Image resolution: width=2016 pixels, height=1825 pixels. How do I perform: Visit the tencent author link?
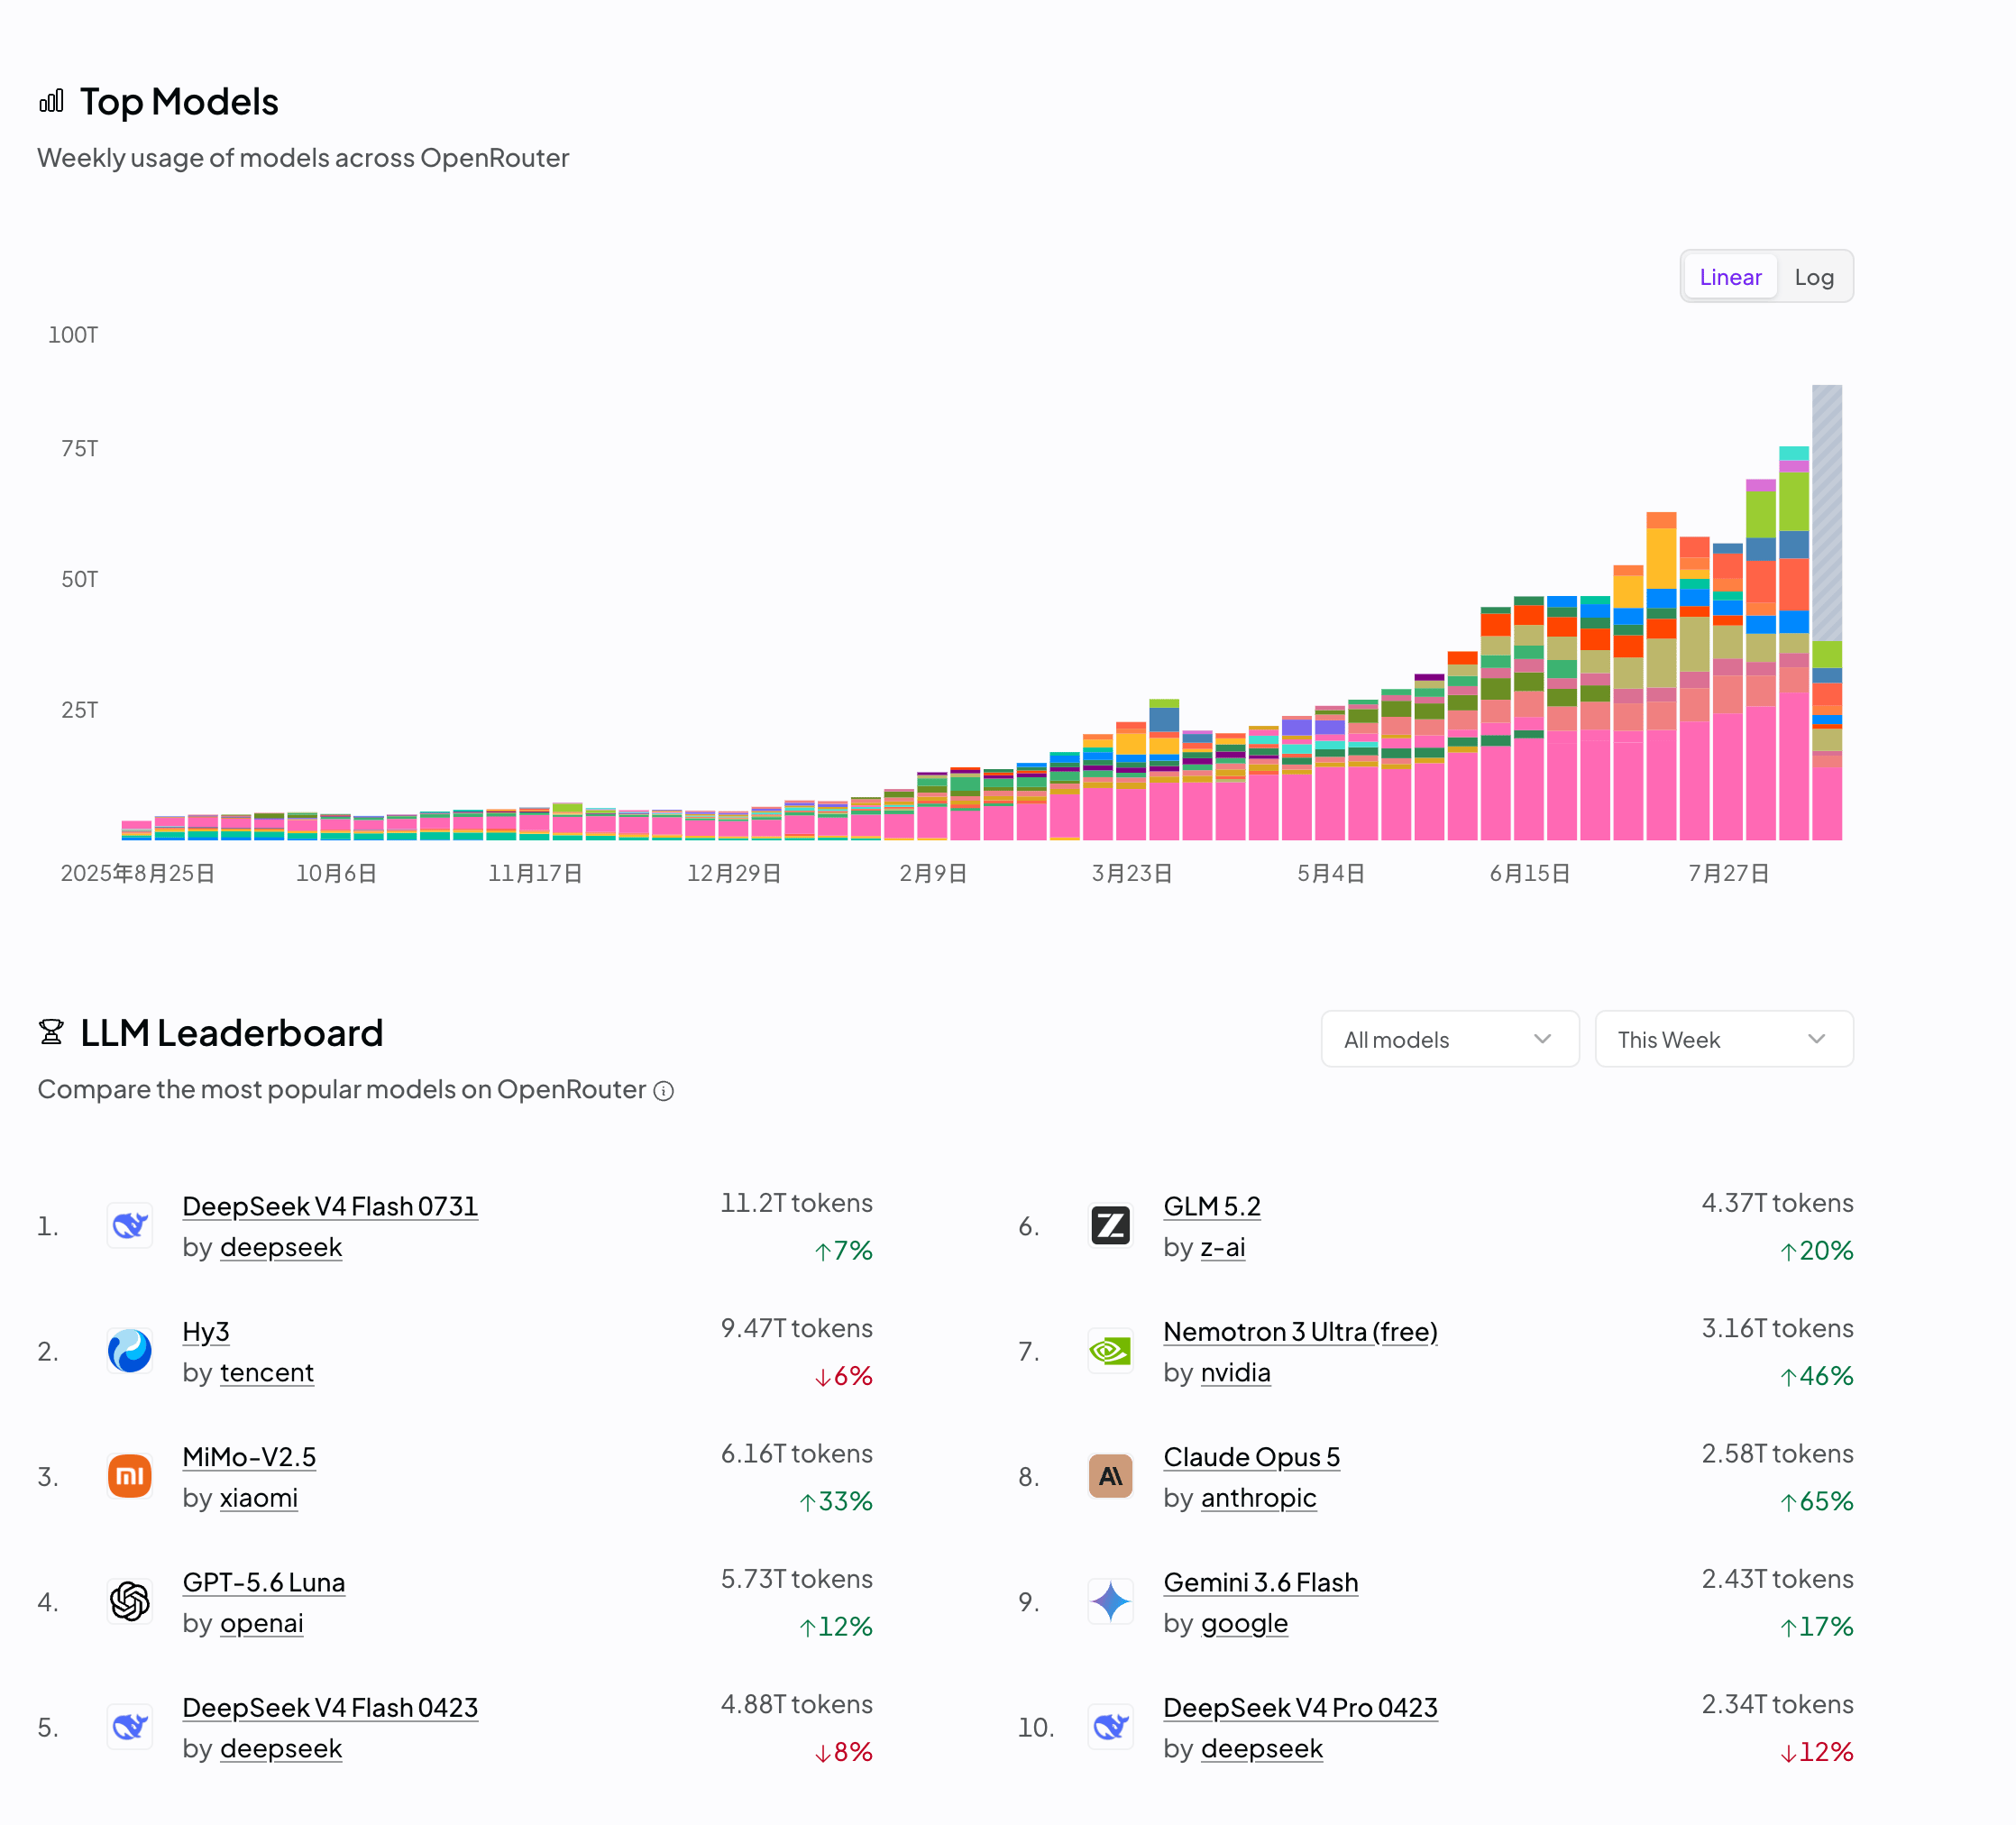click(x=267, y=1373)
